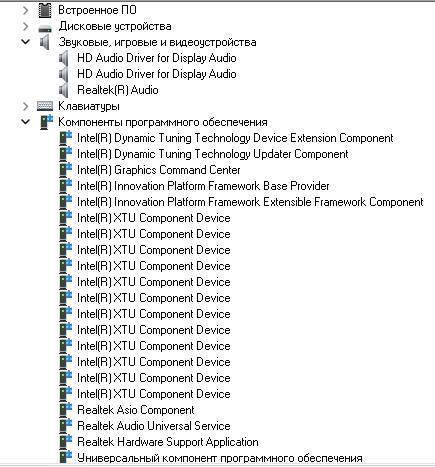Image resolution: width=435 pixels, height=467 pixels.
Task: Click the Компоненты программного обеспечения category icon
Action: click(46, 122)
